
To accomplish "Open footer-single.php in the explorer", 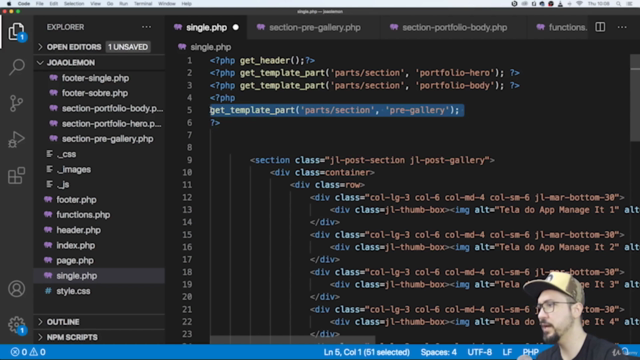I will click(99, 78).
